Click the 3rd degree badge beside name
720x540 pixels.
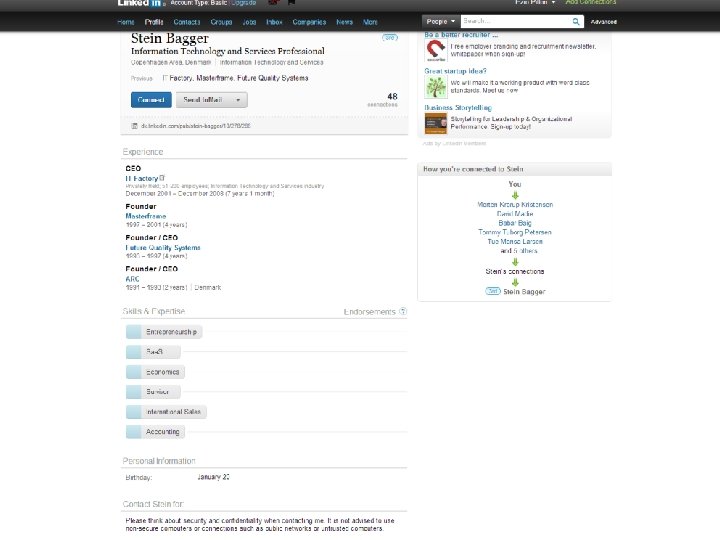click(390, 38)
